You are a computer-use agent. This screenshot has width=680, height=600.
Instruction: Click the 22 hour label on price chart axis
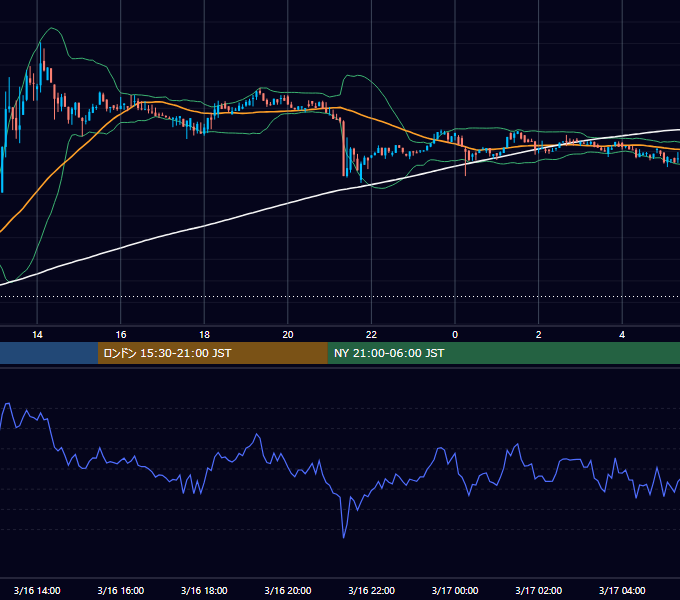coord(371,335)
